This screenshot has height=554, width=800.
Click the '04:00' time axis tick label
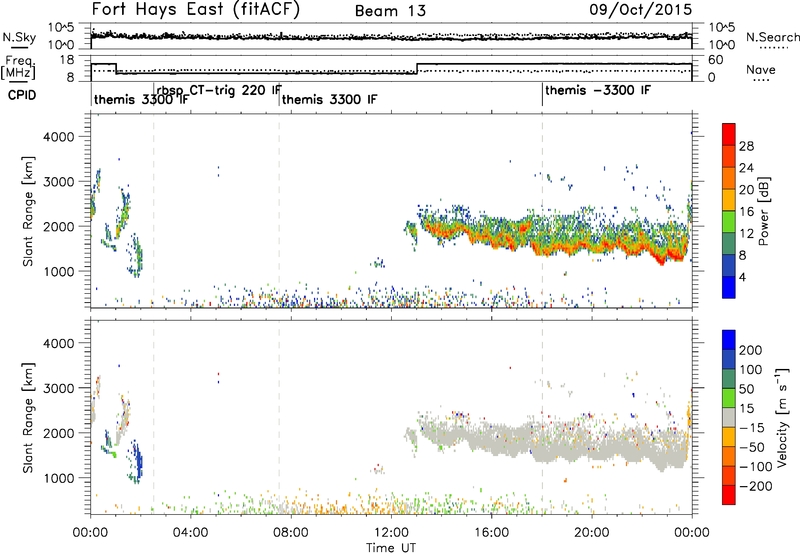[191, 532]
